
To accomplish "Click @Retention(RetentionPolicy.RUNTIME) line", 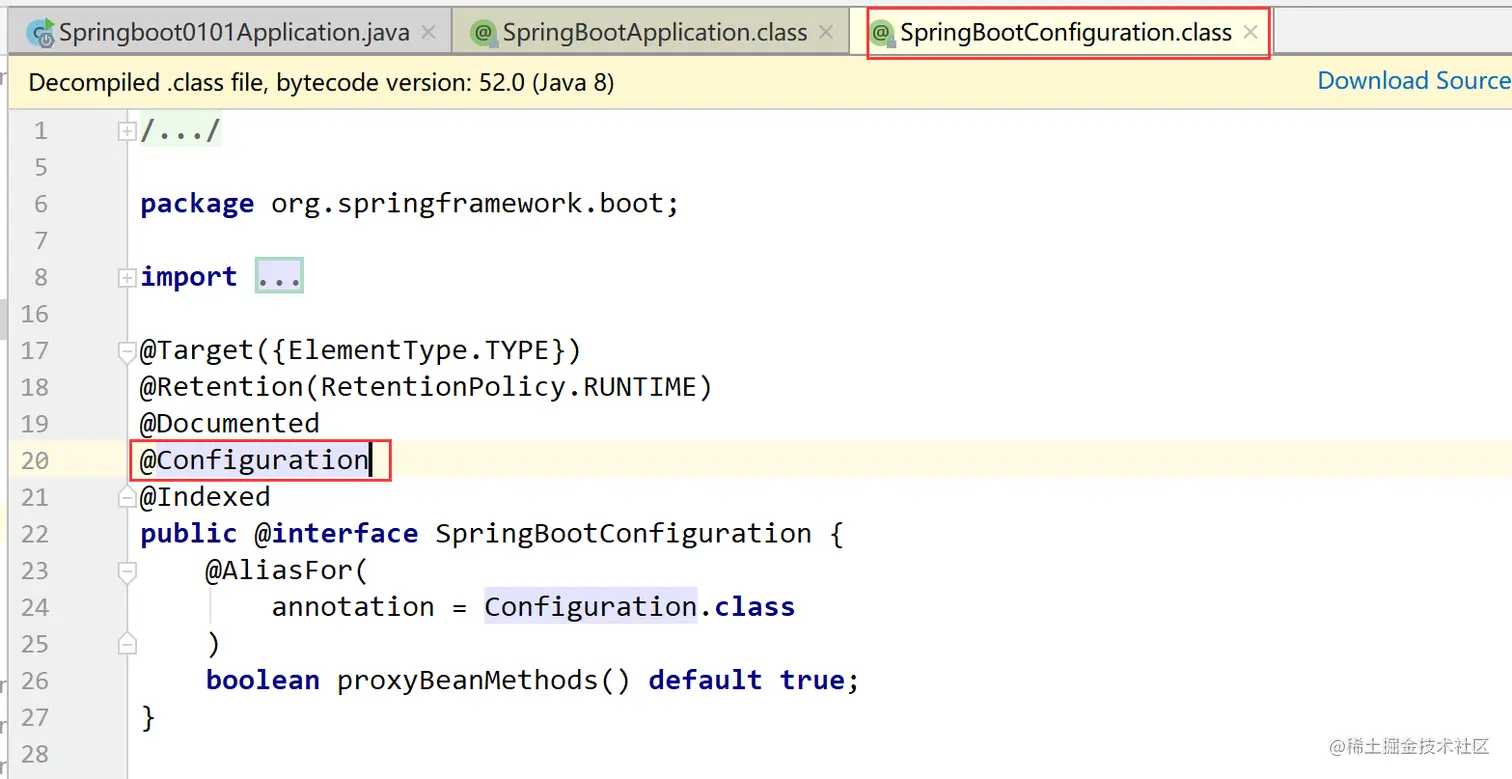I will (426, 387).
